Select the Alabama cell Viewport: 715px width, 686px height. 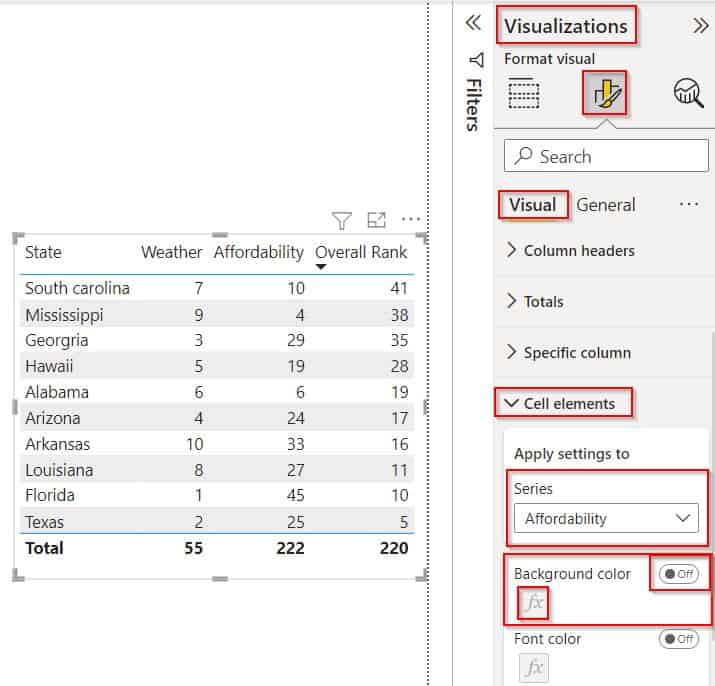coord(57,392)
